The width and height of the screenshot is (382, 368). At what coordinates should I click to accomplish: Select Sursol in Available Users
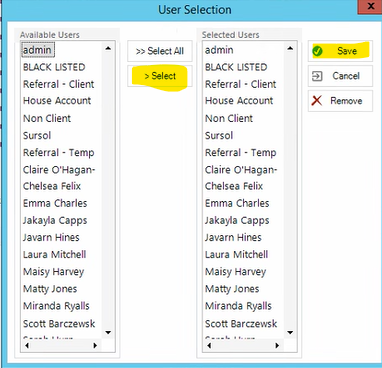point(37,136)
